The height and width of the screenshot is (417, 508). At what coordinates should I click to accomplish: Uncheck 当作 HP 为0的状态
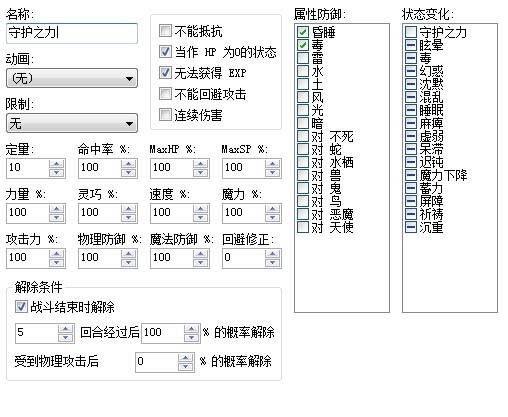[165, 52]
